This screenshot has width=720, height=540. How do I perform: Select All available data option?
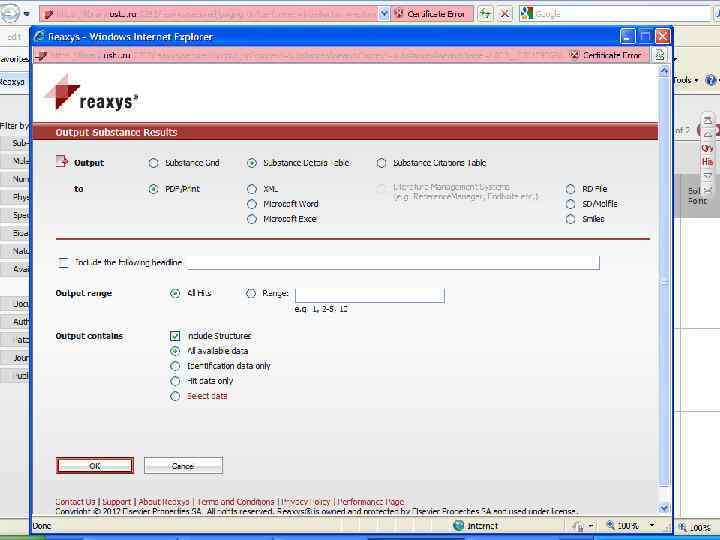(175, 351)
